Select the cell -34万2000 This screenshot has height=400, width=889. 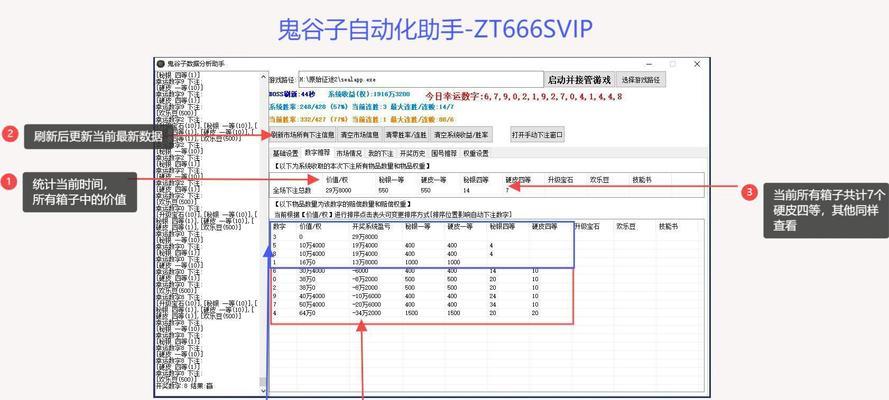pos(366,313)
